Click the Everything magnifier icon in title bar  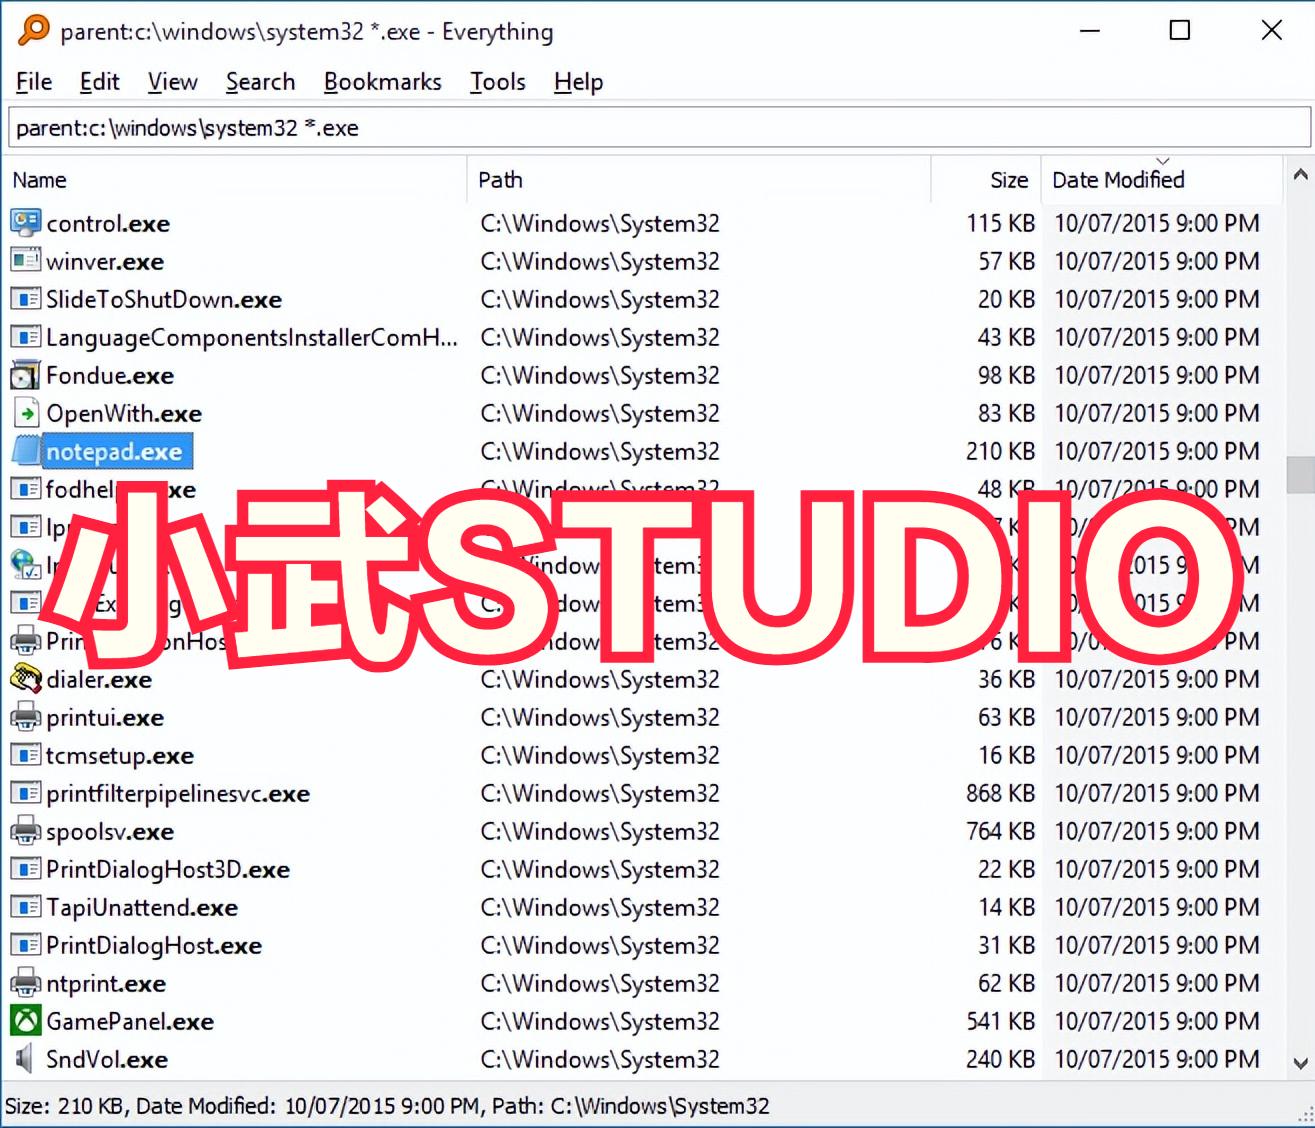tap(33, 30)
